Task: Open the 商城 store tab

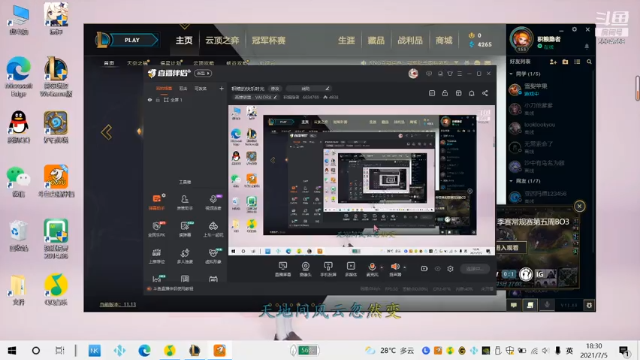Action: (444, 40)
